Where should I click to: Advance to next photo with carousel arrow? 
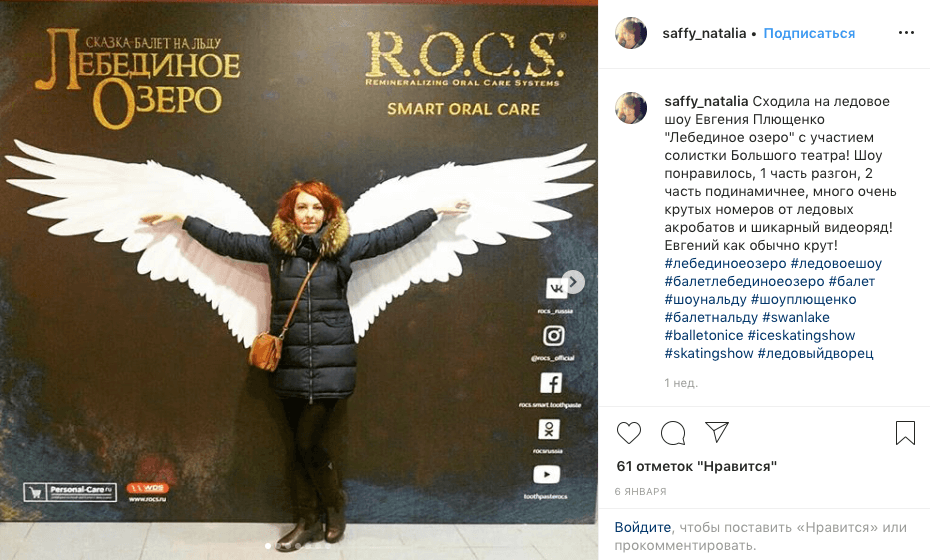[573, 282]
